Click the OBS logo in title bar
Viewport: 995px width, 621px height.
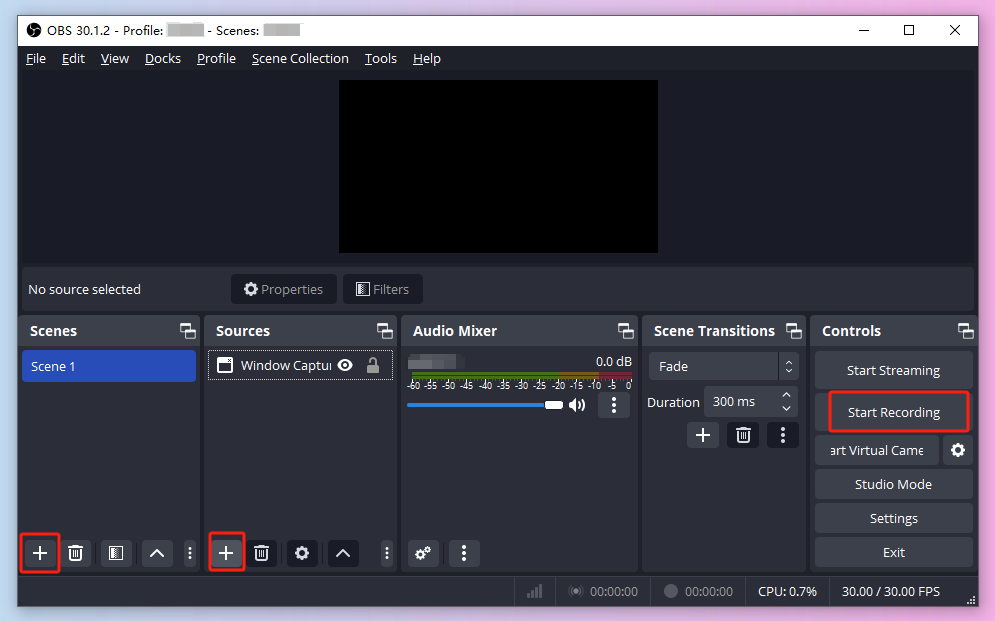(34, 30)
